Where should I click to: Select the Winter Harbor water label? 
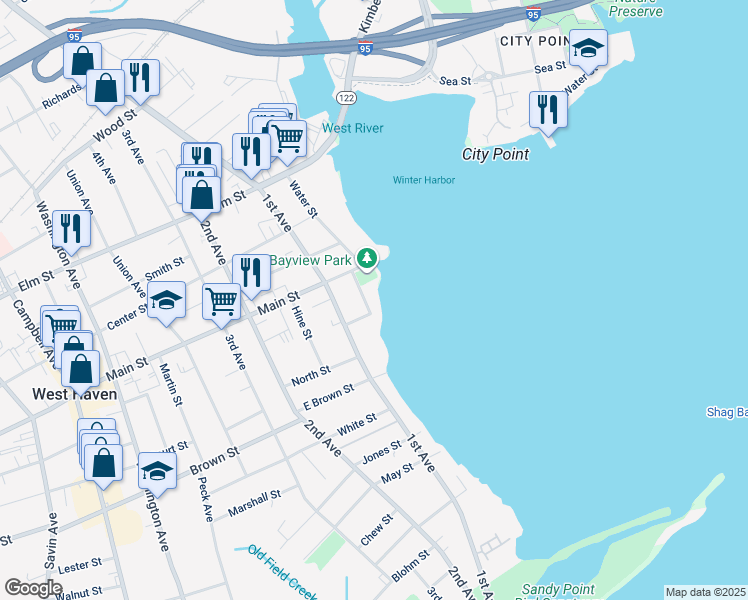tap(424, 180)
